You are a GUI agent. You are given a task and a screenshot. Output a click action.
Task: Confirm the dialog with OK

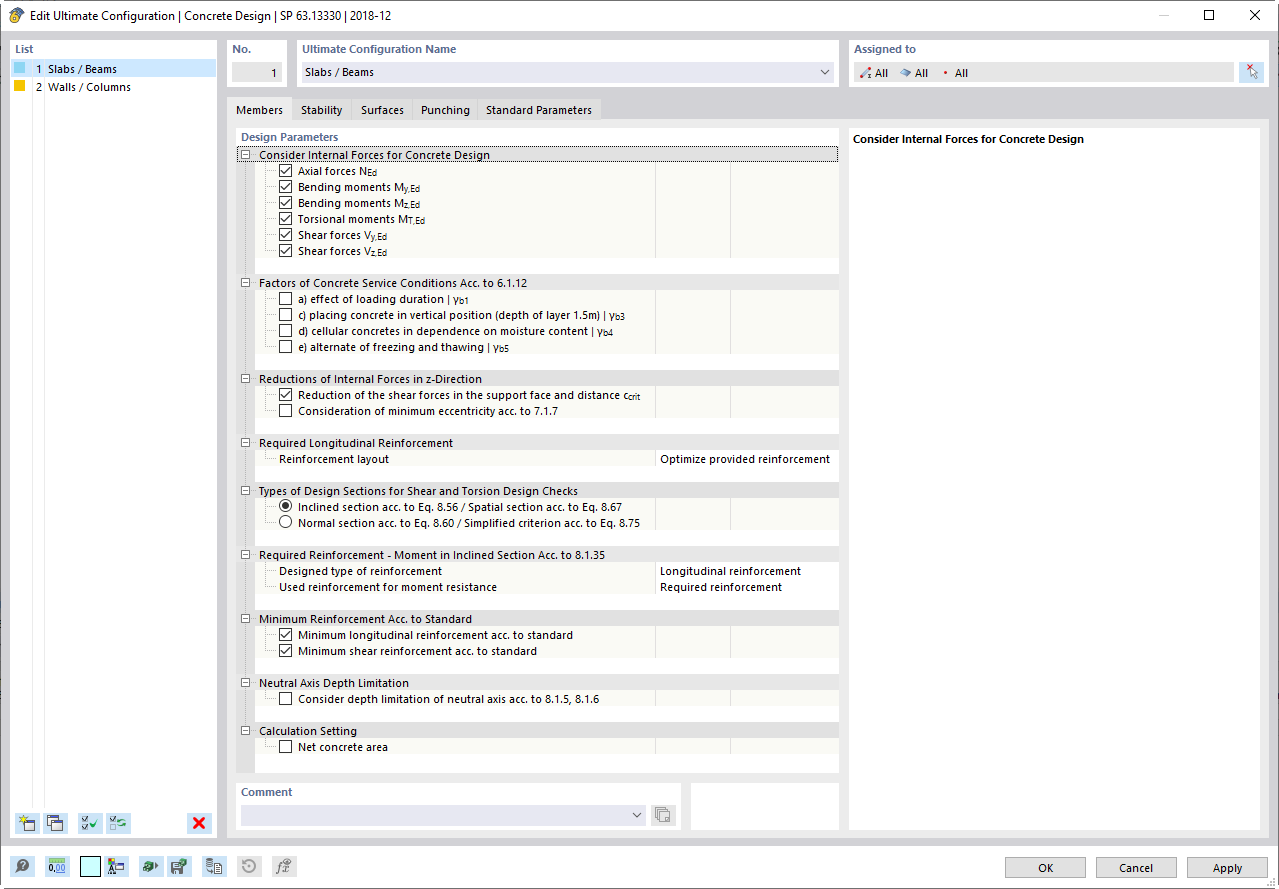(1045, 867)
